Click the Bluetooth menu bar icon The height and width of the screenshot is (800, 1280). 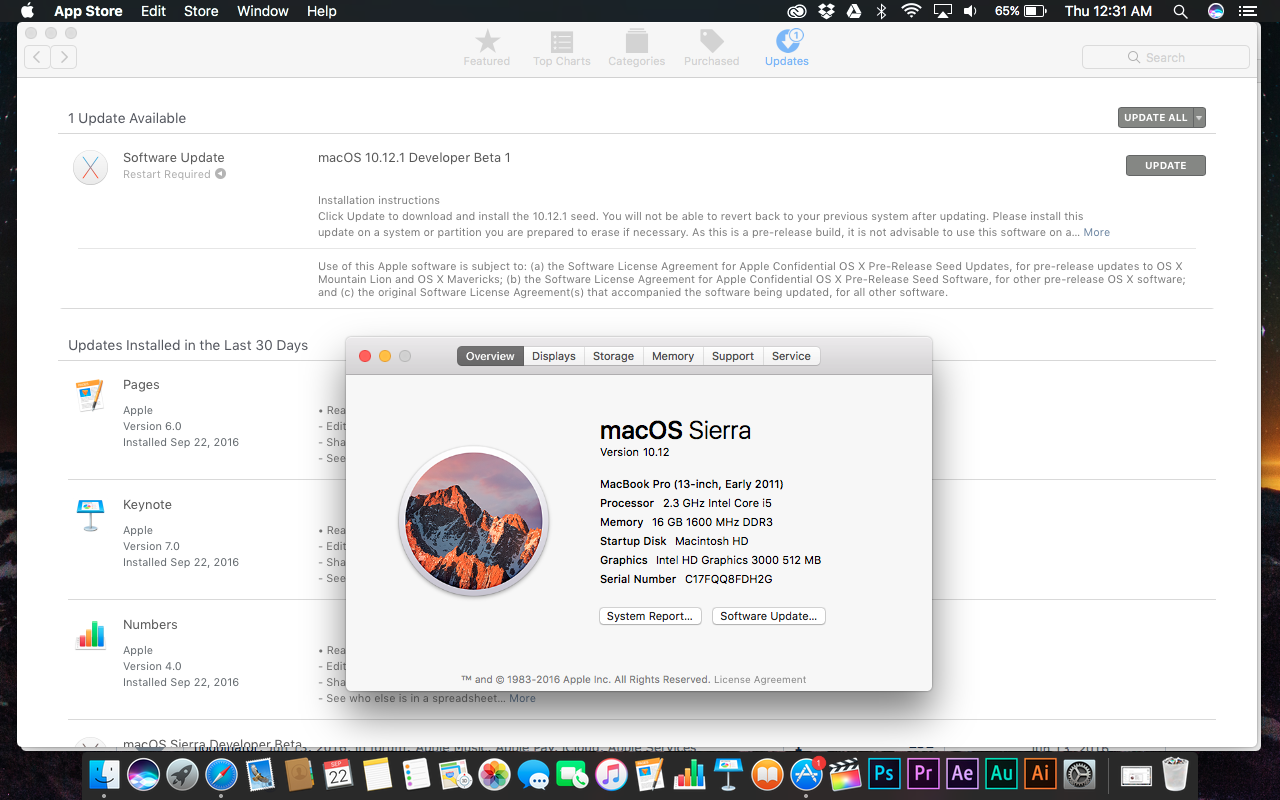click(882, 11)
